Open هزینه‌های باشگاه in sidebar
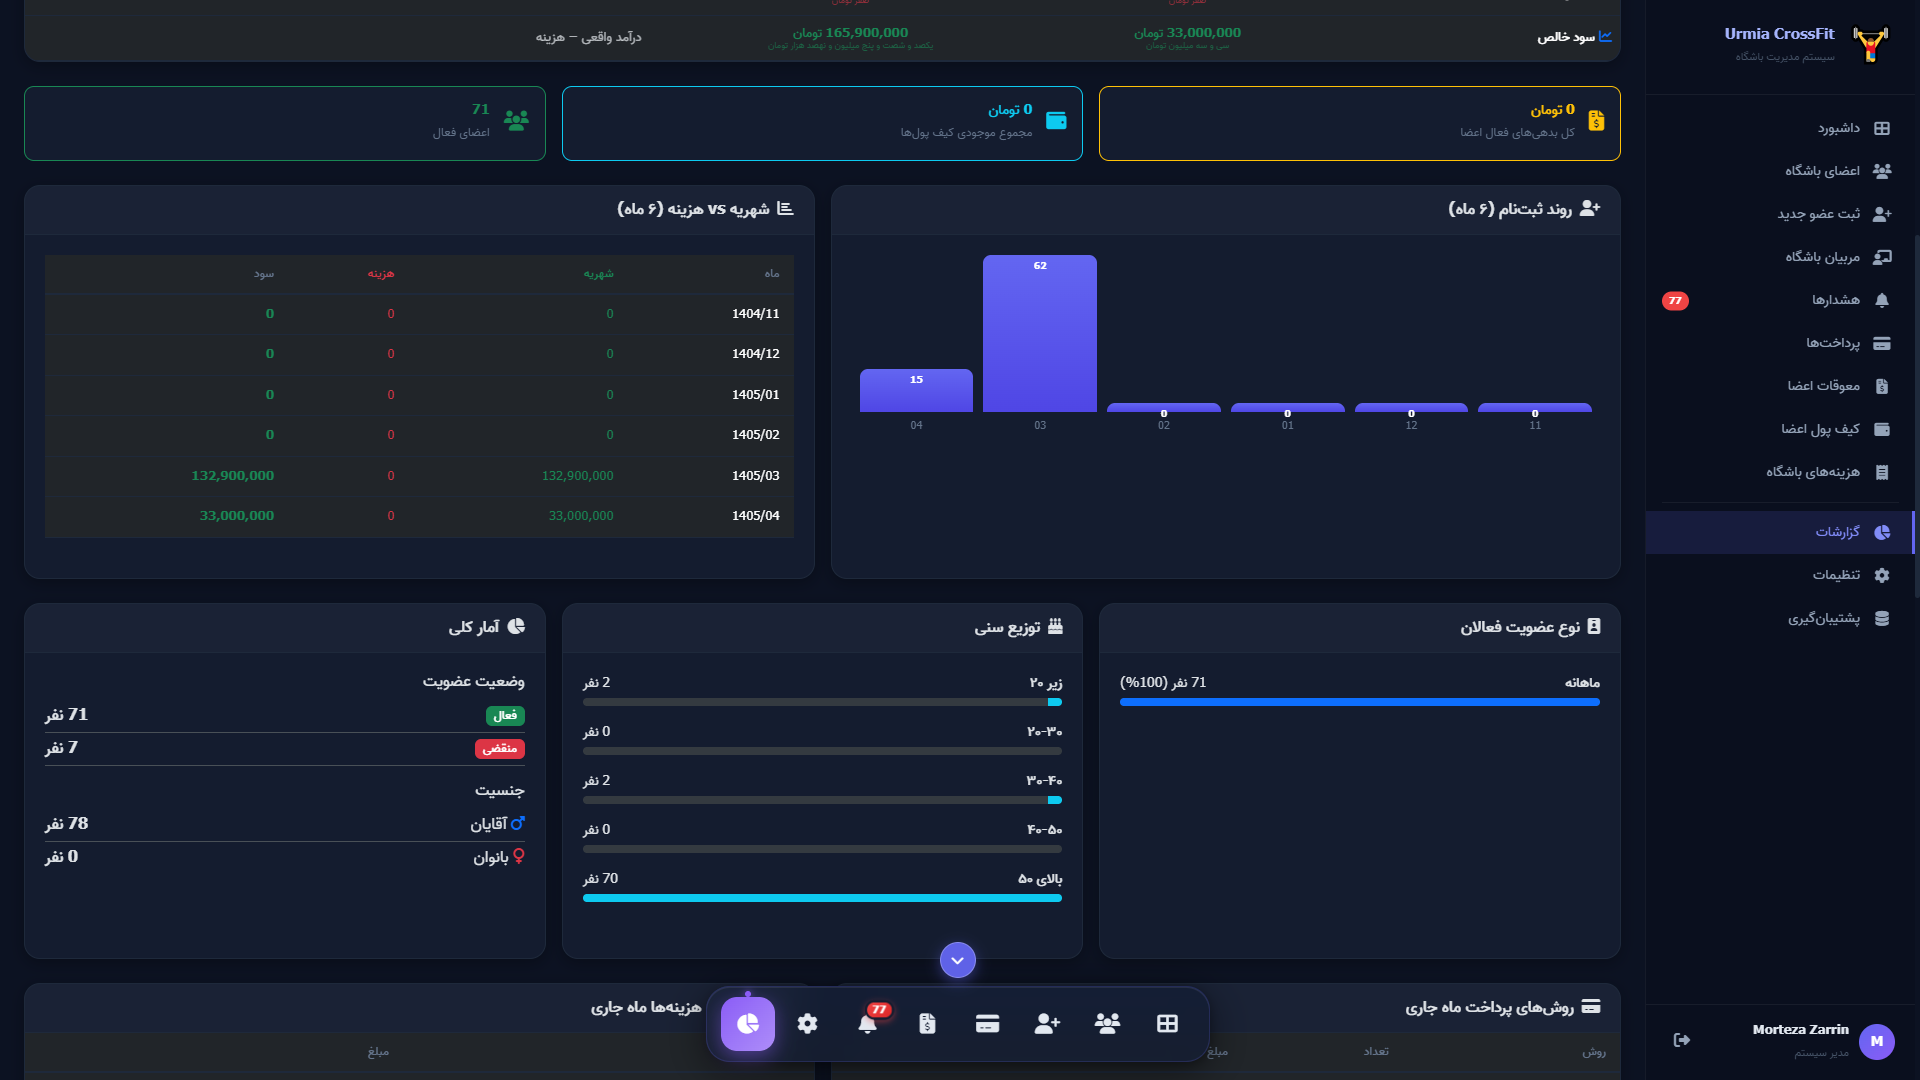 click(x=1780, y=472)
